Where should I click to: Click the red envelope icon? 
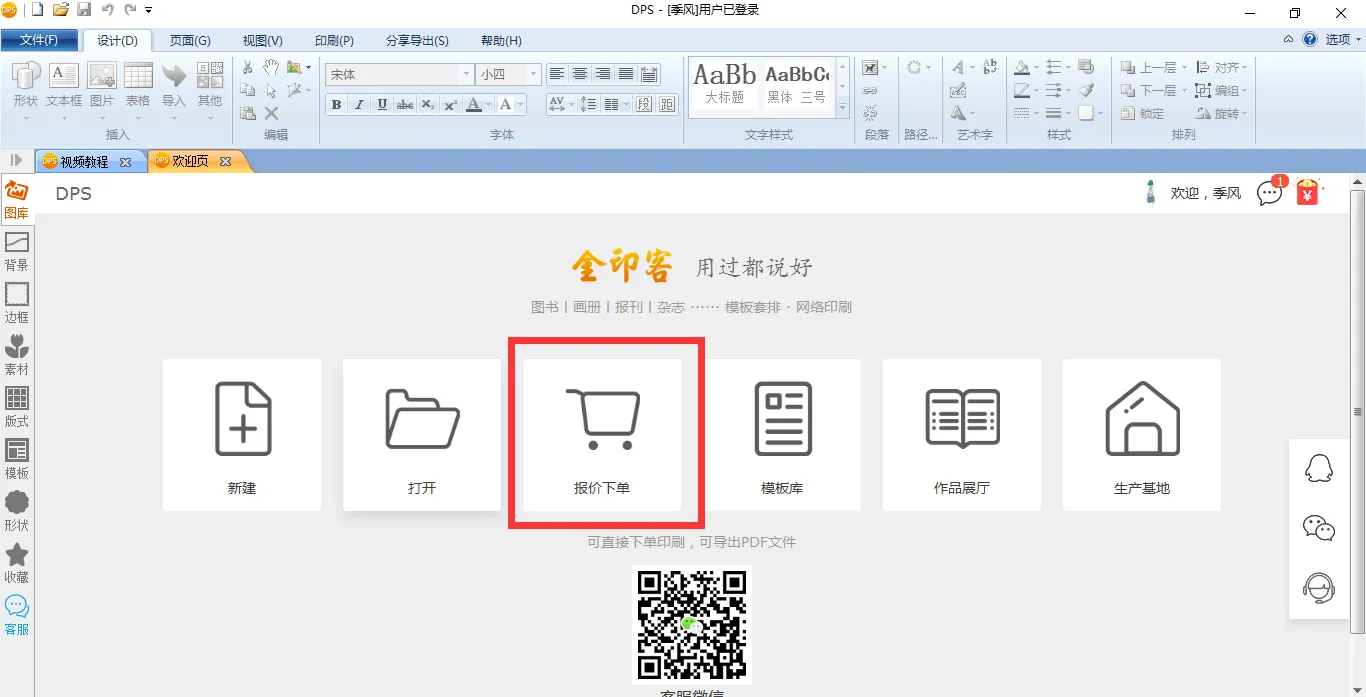coord(1307,192)
